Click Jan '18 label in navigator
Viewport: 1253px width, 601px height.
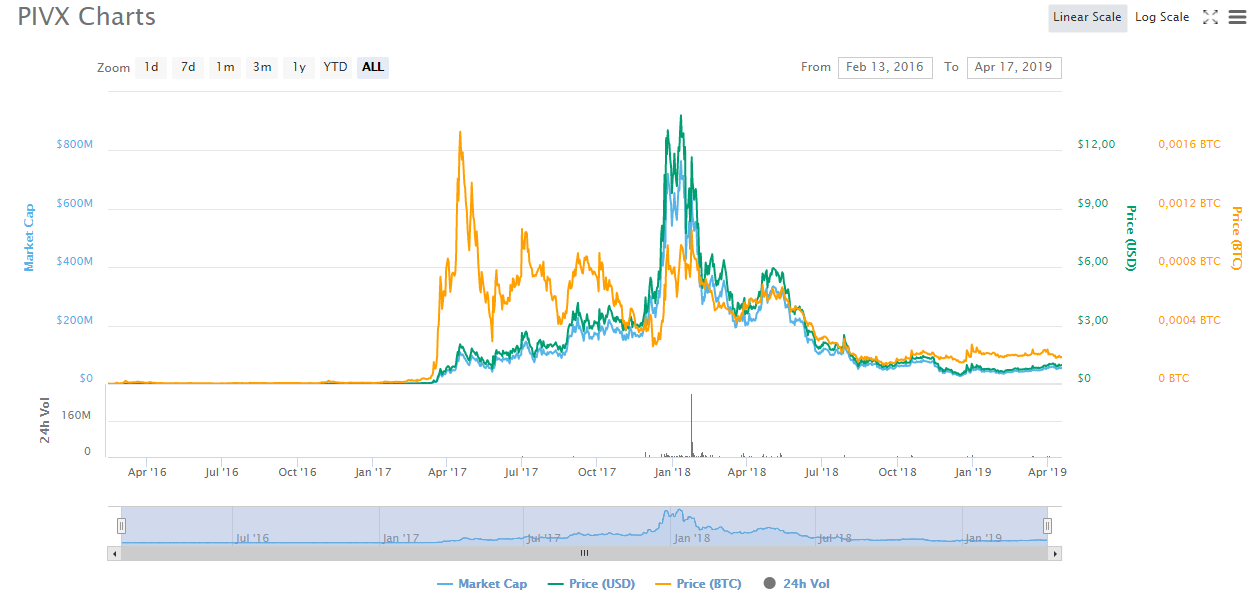pyautogui.click(x=692, y=538)
